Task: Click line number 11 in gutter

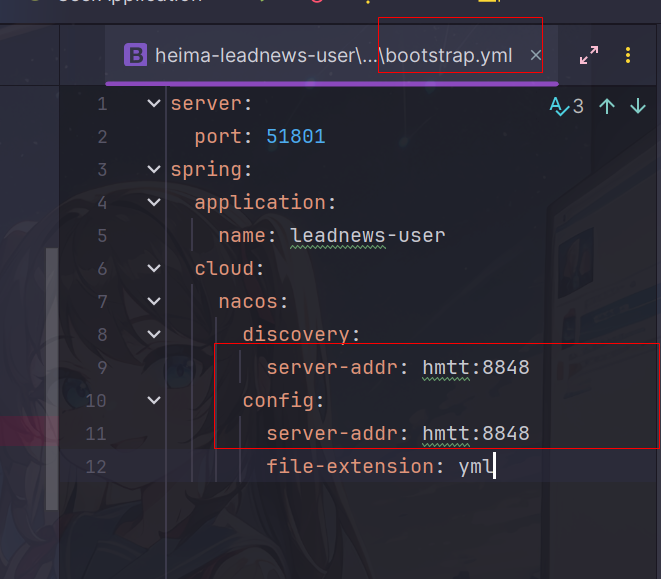Action: [96, 434]
